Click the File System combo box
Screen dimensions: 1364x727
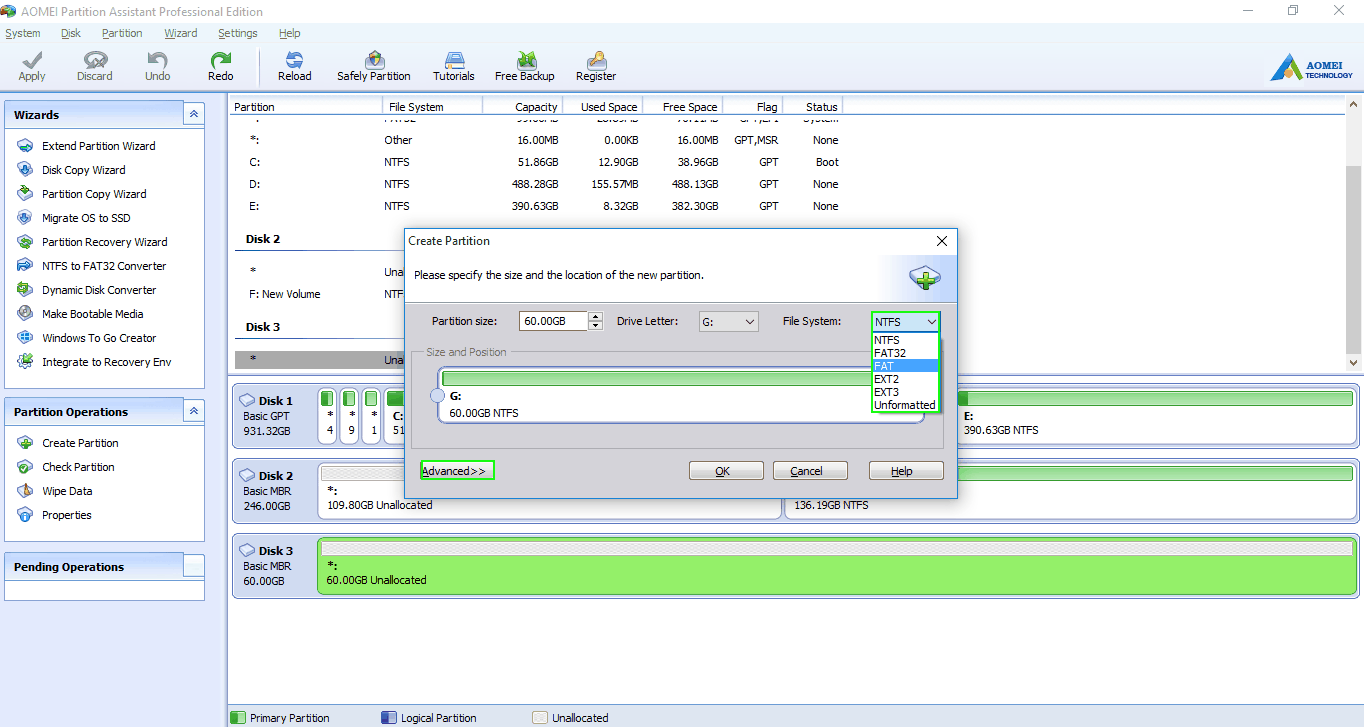pyautogui.click(x=906, y=322)
